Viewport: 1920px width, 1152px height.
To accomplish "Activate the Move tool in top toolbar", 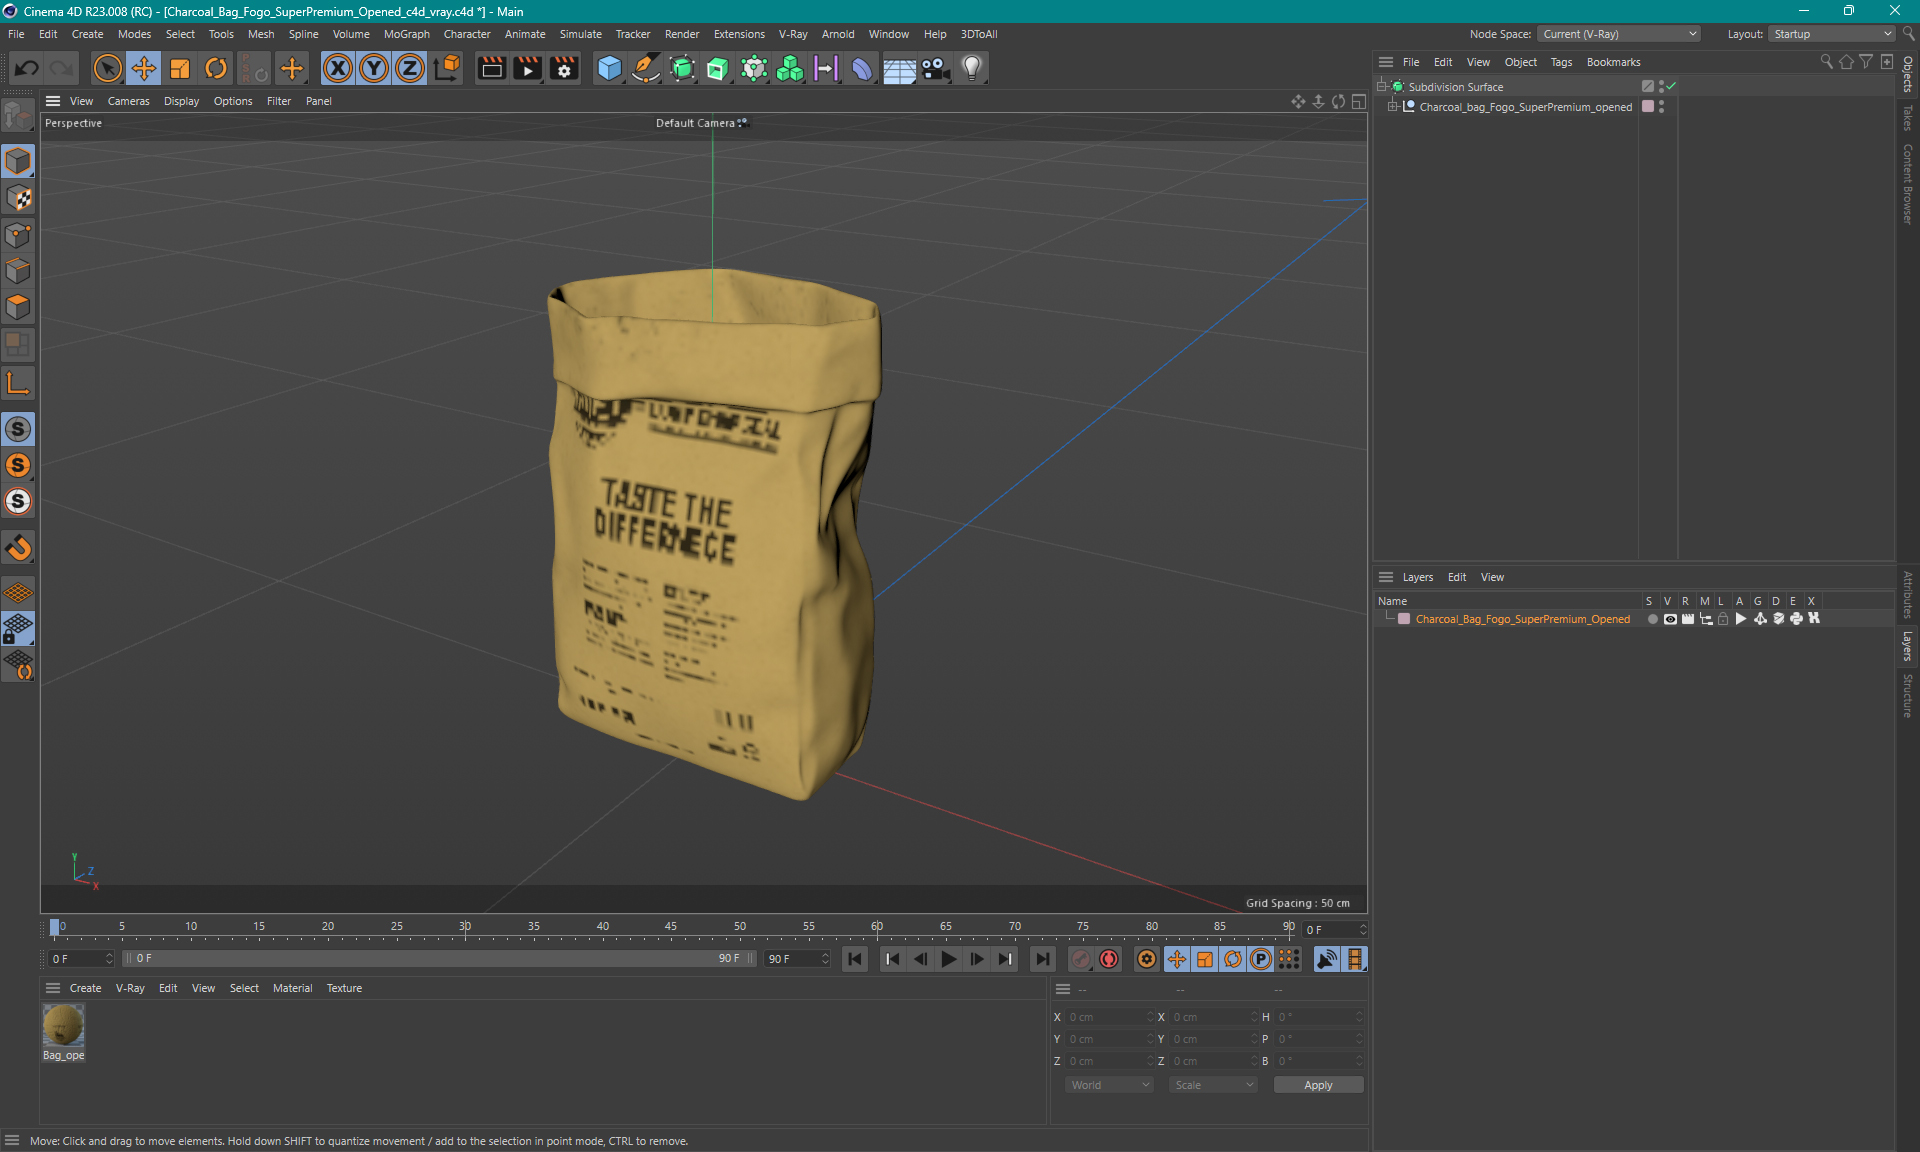I will coord(144,68).
